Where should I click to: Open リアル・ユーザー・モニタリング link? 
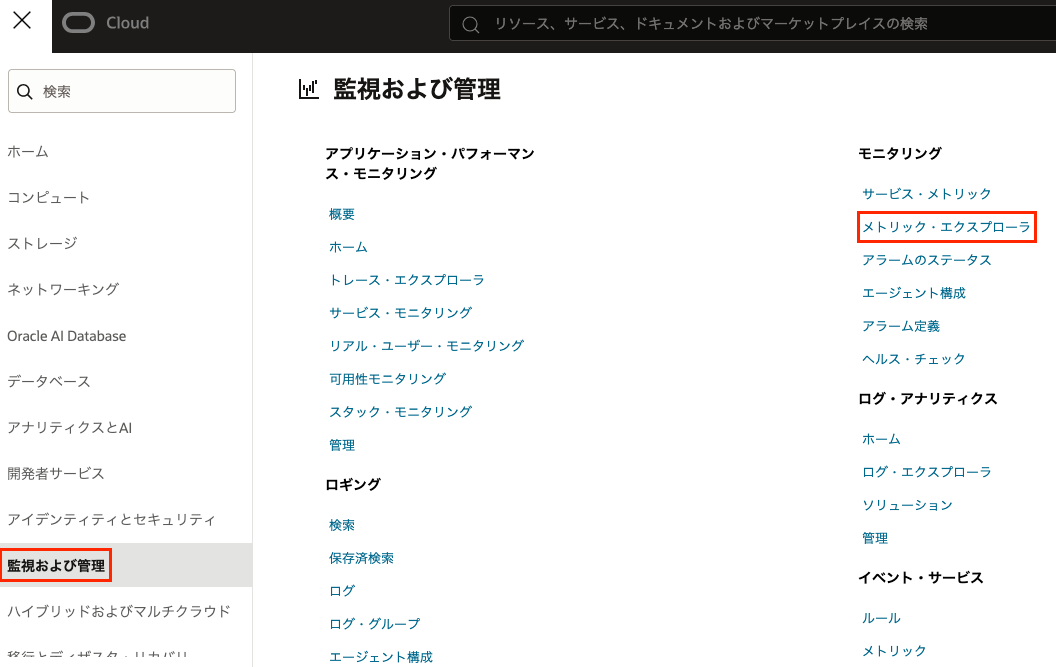click(426, 346)
